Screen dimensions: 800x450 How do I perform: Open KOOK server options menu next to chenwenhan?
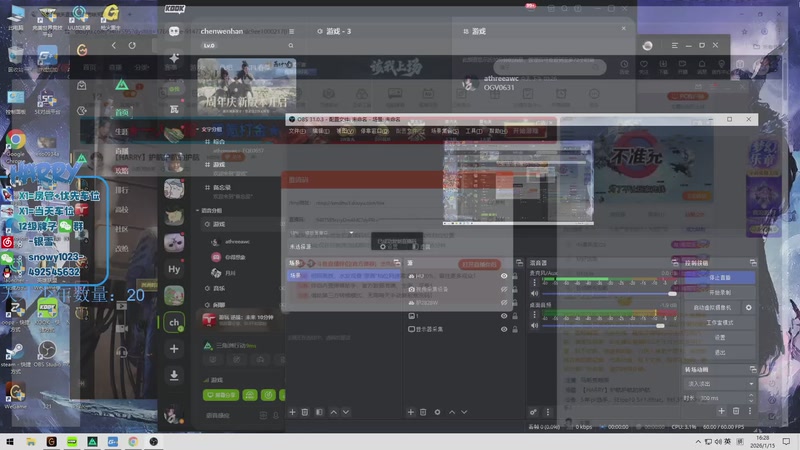(x=291, y=32)
